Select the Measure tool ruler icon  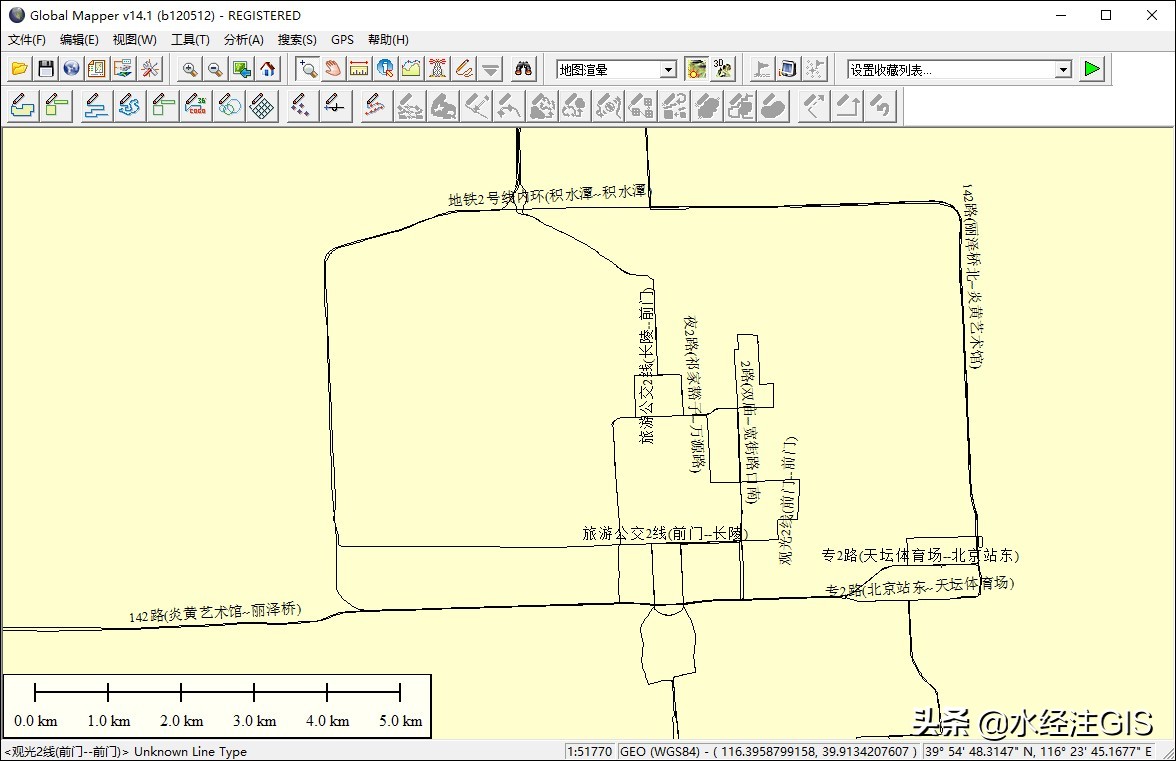[x=358, y=68]
